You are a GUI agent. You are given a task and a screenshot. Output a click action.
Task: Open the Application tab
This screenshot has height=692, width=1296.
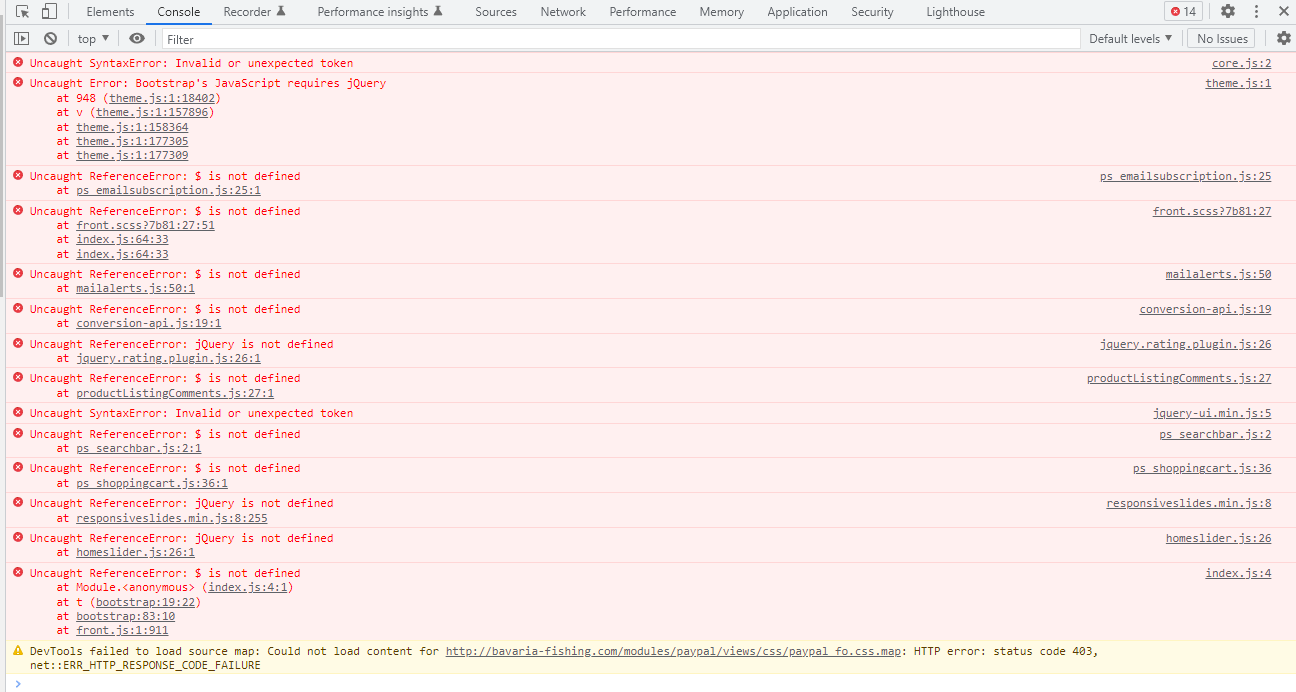(x=797, y=12)
